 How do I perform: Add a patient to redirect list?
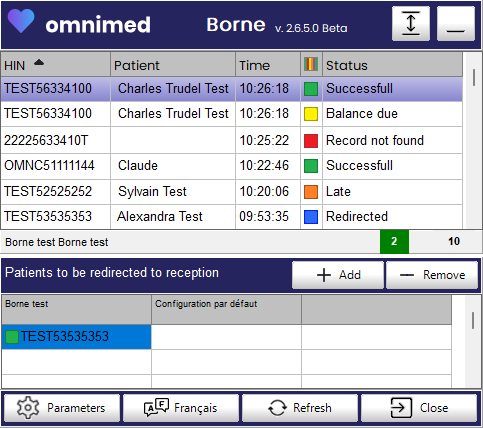pos(338,275)
